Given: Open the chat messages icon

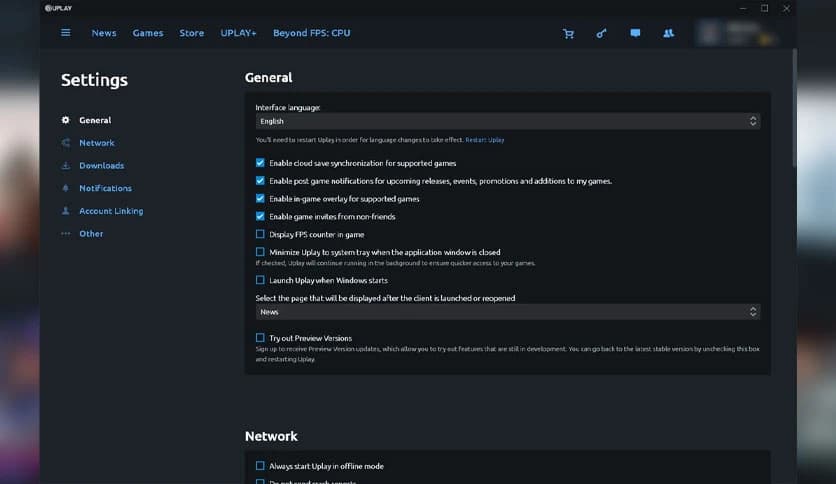Looking at the screenshot, I should pyautogui.click(x=635, y=33).
